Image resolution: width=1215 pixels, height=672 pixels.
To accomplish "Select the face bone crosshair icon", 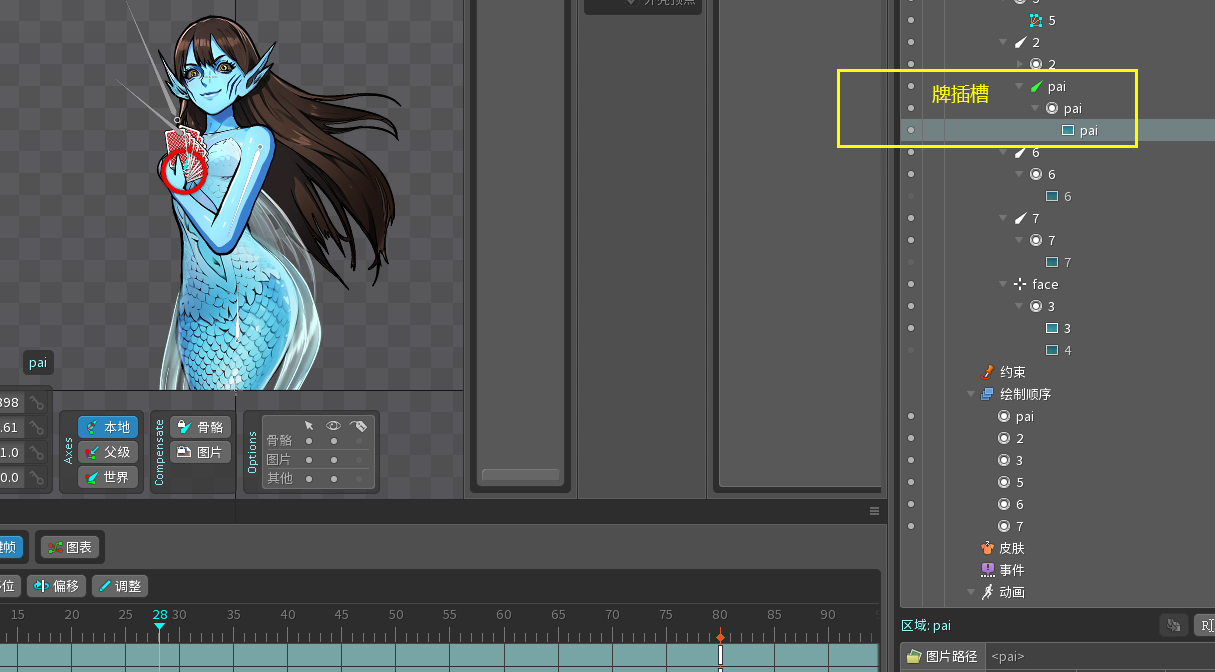I will click(1020, 285).
